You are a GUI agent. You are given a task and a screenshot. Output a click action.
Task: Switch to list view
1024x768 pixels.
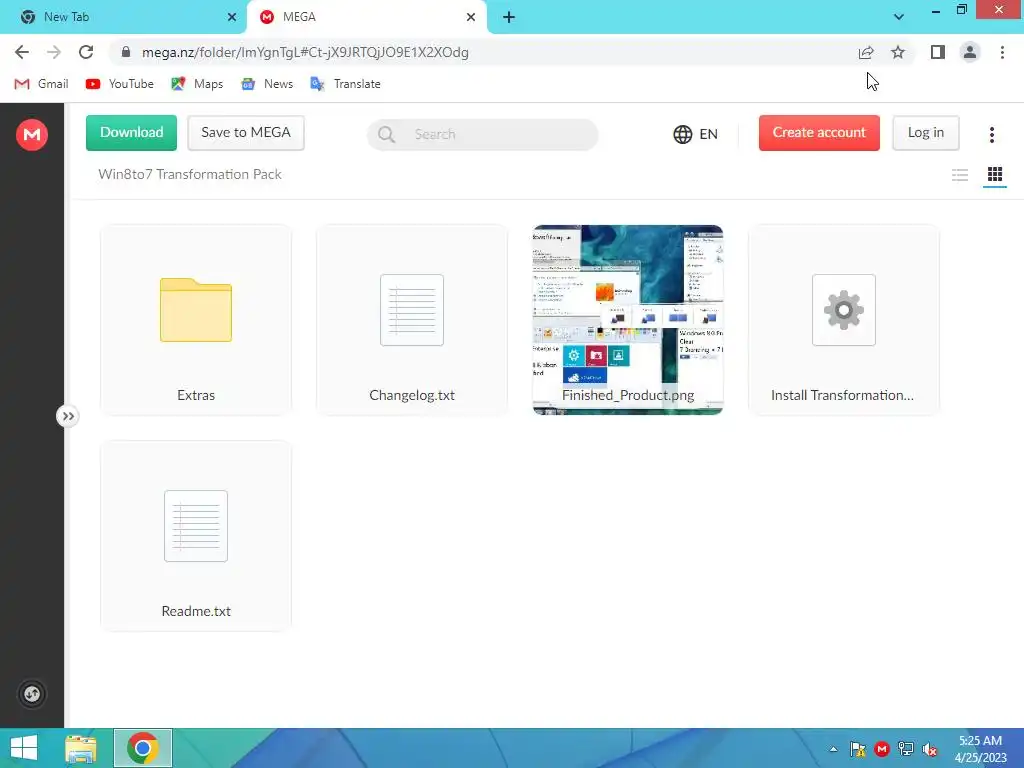[x=960, y=174]
